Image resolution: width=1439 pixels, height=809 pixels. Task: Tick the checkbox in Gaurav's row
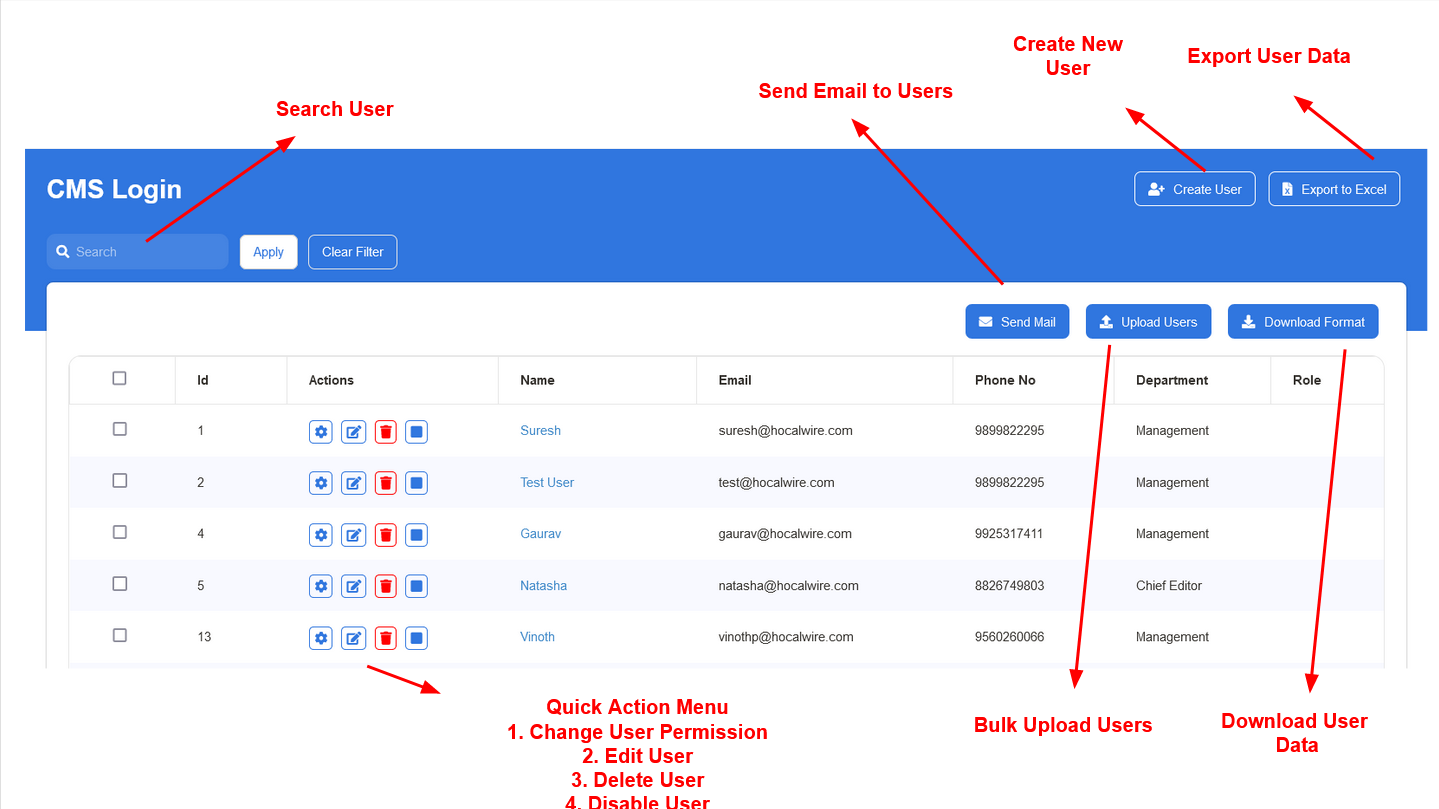pos(120,532)
